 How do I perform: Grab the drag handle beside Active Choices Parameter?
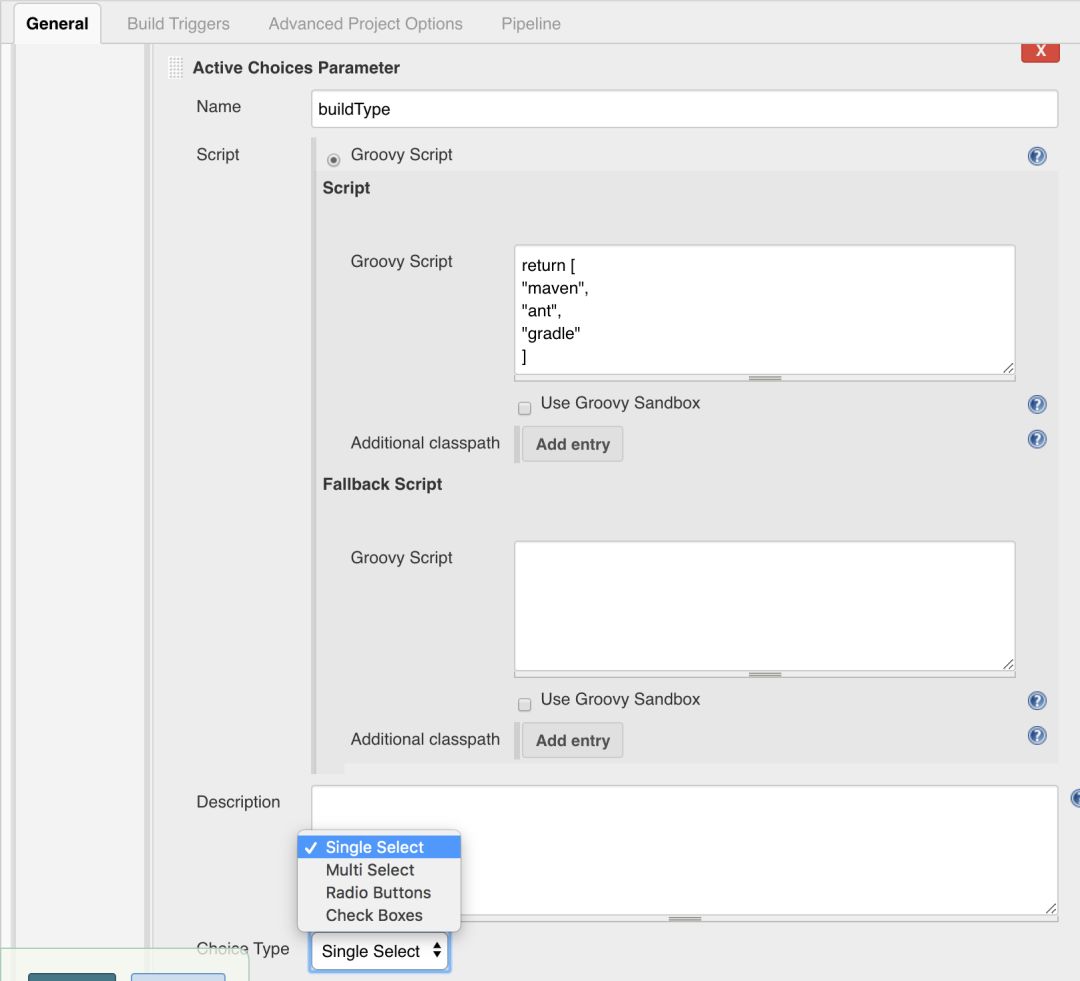point(176,68)
